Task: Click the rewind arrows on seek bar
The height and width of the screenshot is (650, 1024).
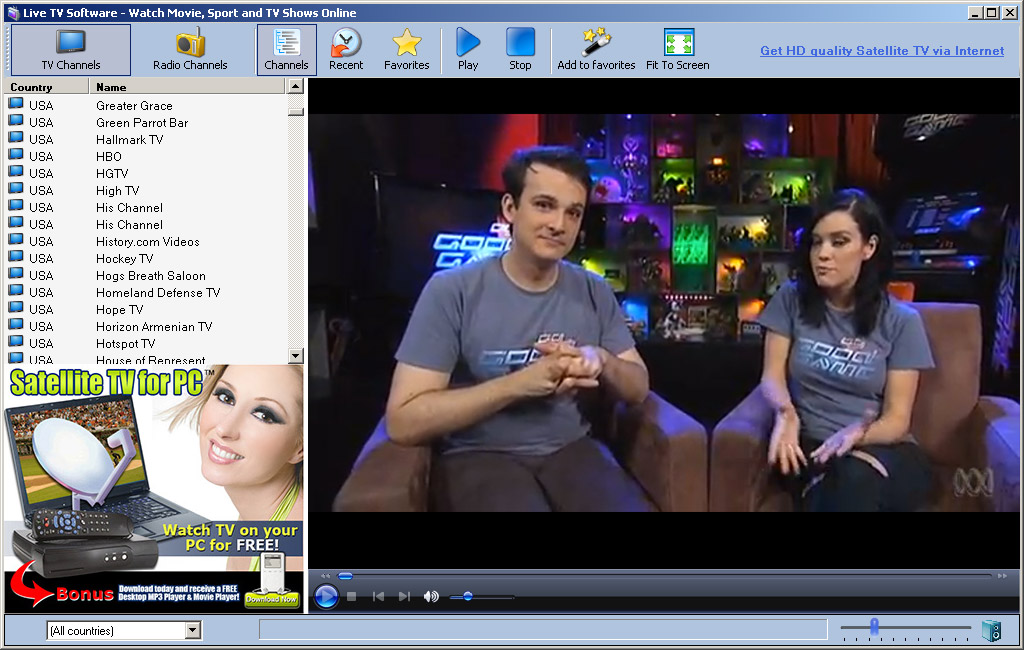Action: click(x=325, y=576)
